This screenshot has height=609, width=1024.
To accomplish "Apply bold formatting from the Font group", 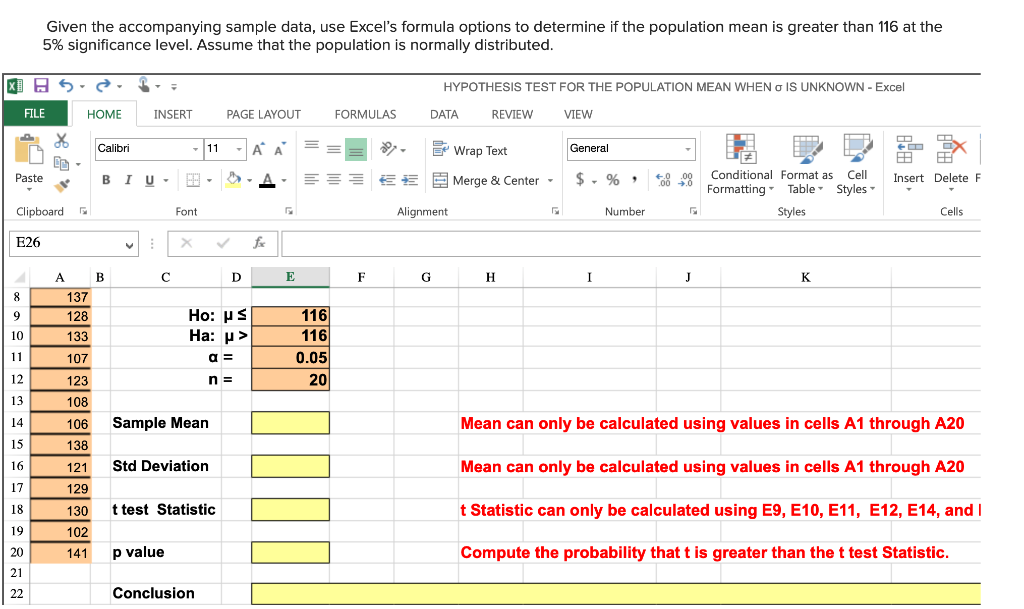I will tap(105, 178).
